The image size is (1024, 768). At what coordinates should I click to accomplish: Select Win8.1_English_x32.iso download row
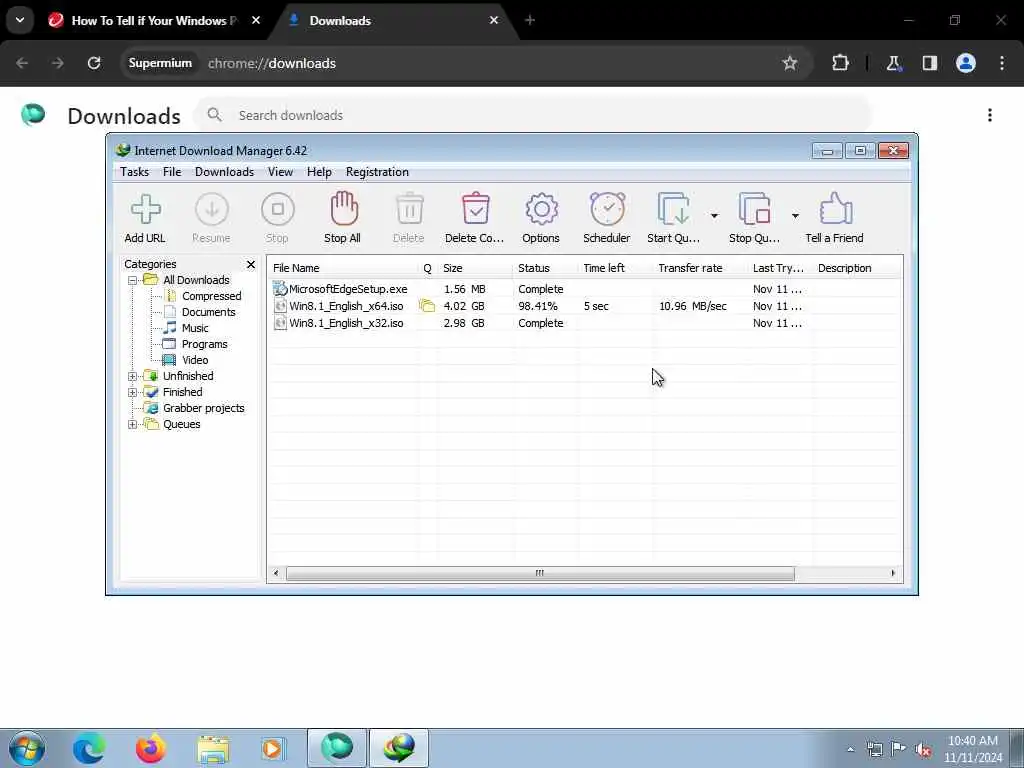584,323
